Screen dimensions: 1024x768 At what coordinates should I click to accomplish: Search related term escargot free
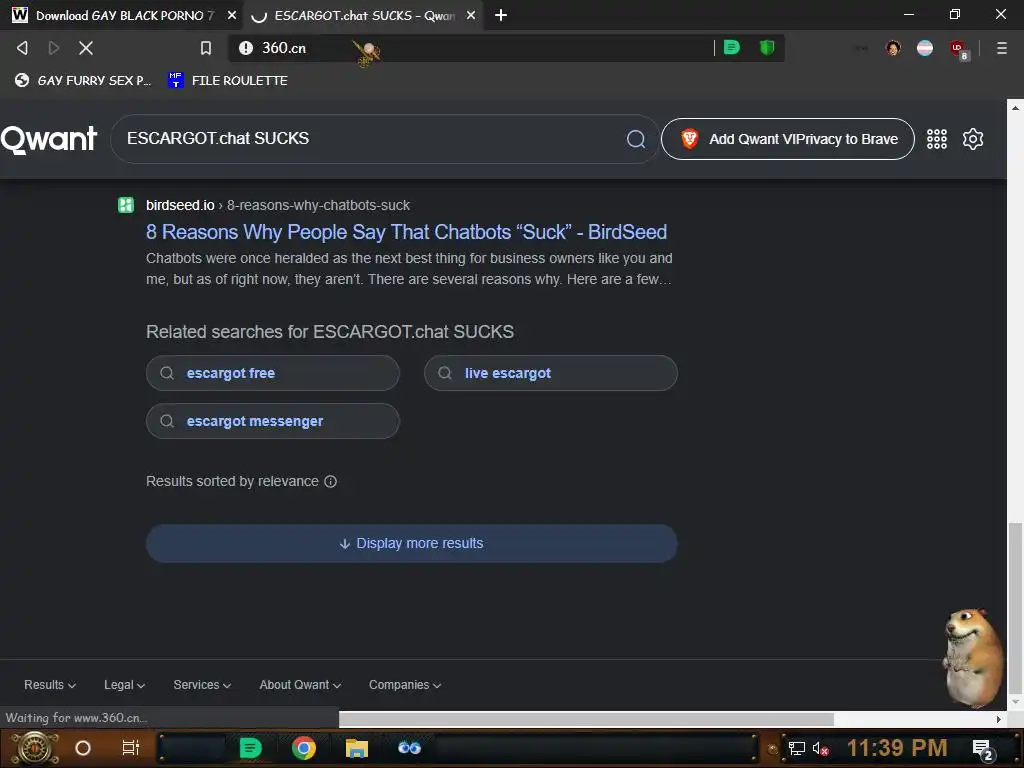coord(272,373)
